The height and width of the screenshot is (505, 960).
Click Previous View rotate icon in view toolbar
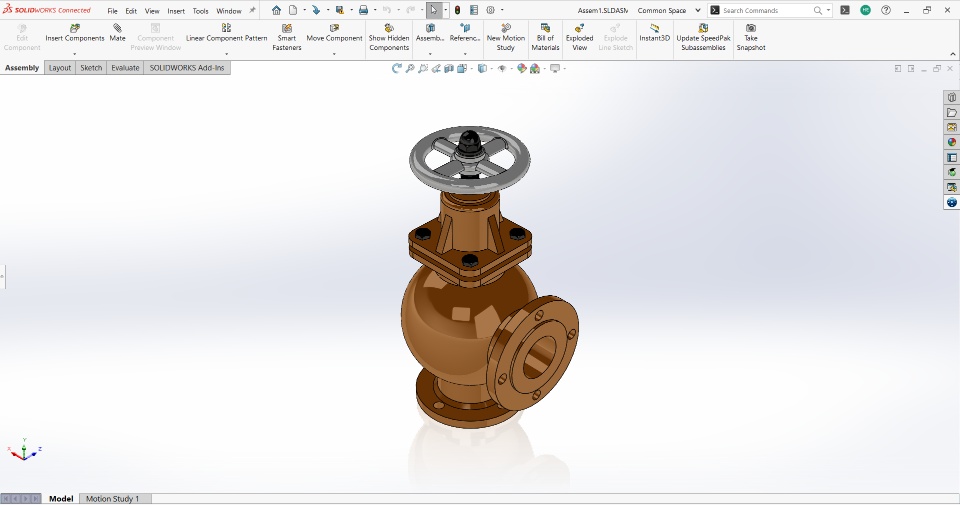click(397, 69)
